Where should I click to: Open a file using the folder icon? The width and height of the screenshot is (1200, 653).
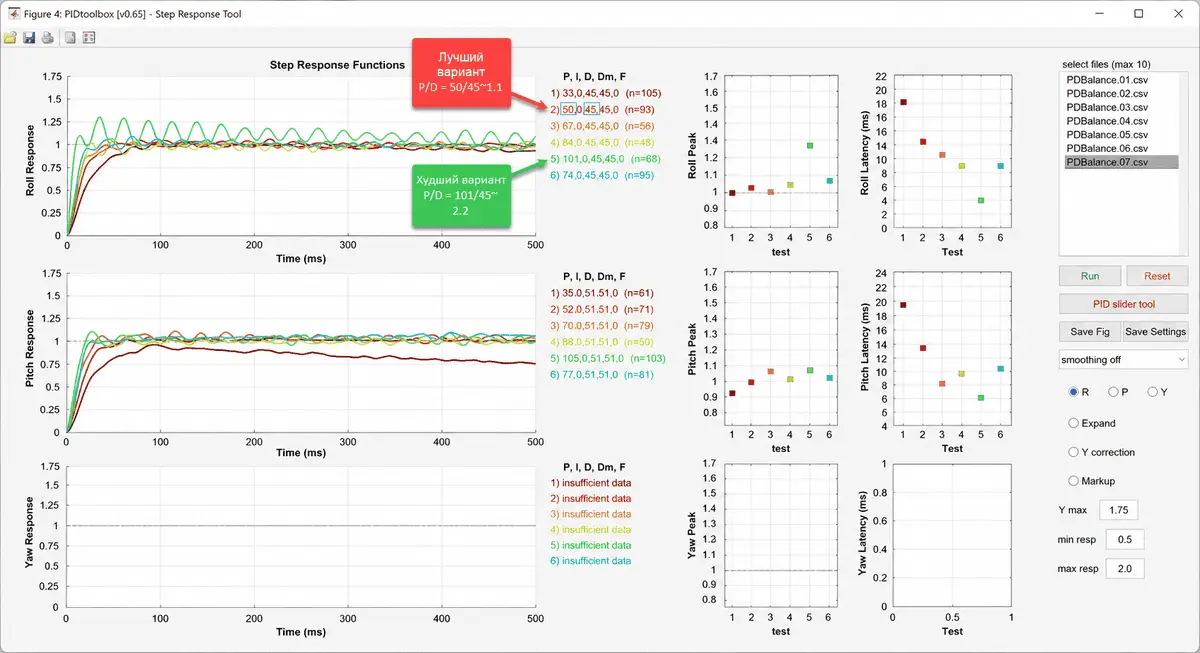point(10,38)
